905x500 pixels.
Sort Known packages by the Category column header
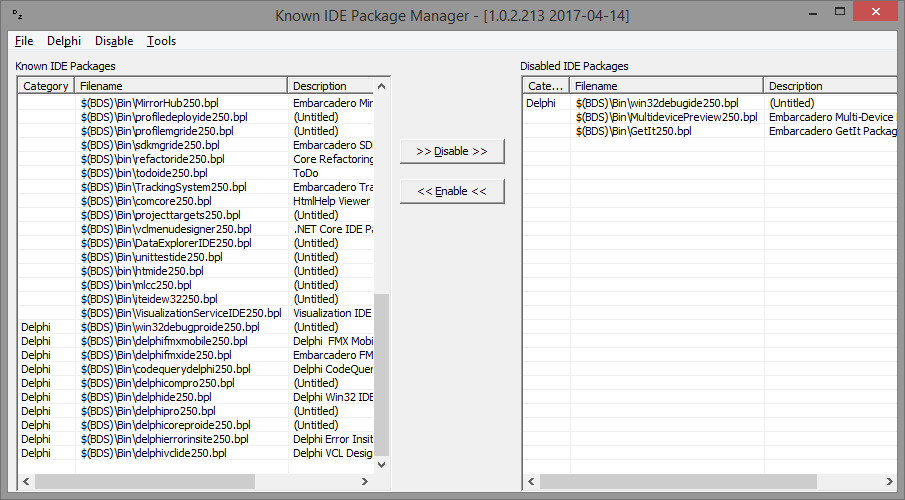[46, 86]
